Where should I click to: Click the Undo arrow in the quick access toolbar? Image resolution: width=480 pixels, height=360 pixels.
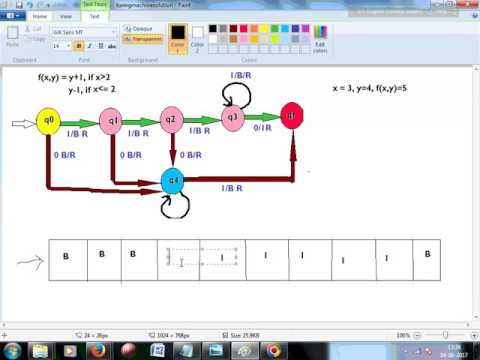30,5
